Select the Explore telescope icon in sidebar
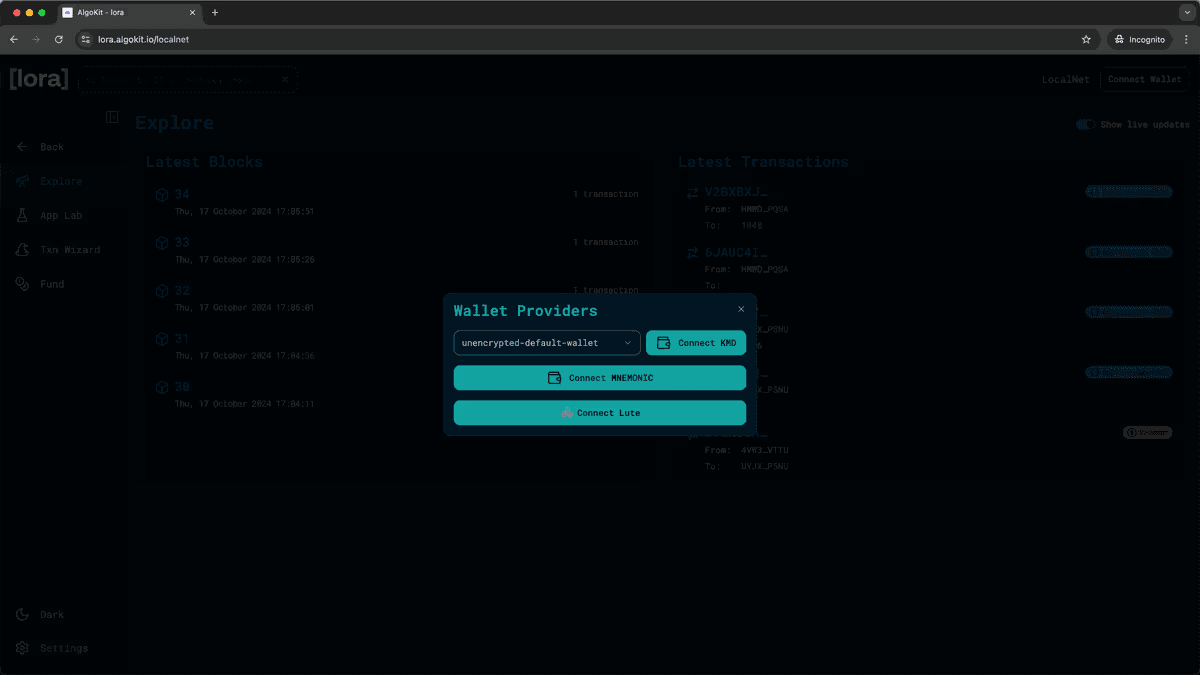The image size is (1200, 675). tap(22, 181)
